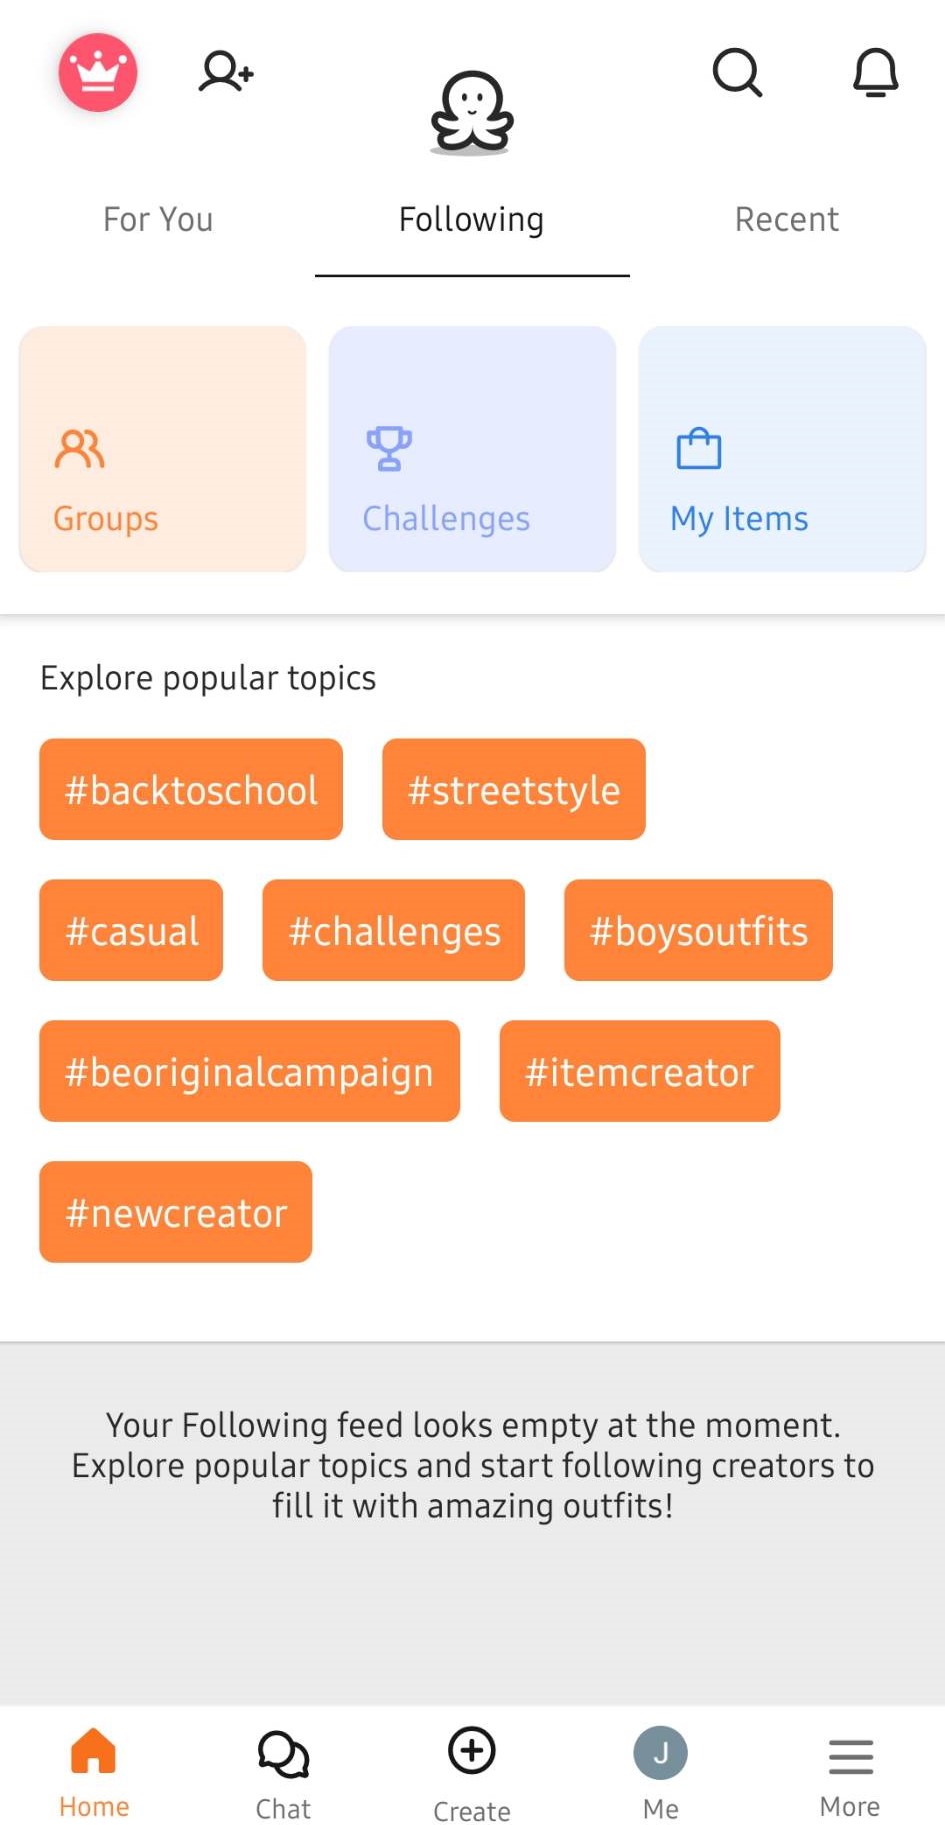Viewport: 945px width, 1825px height.
Task: Open notifications with the bell icon
Action: (875, 72)
